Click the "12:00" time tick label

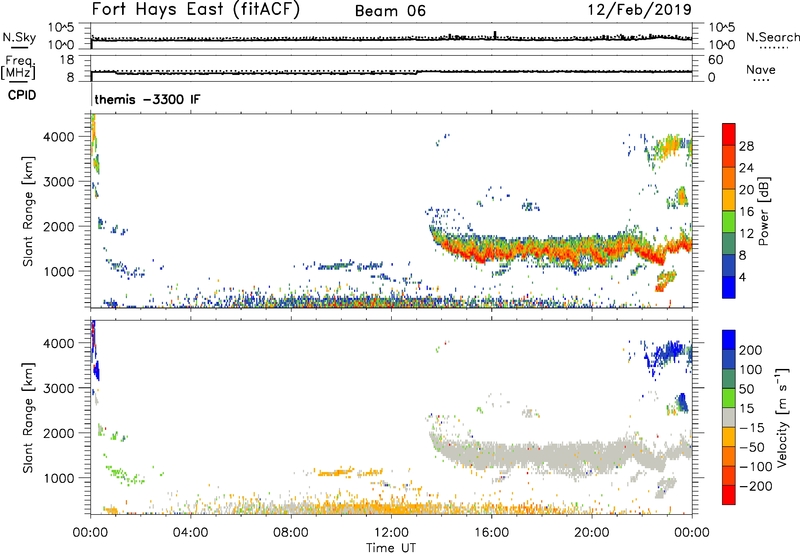coord(391,533)
